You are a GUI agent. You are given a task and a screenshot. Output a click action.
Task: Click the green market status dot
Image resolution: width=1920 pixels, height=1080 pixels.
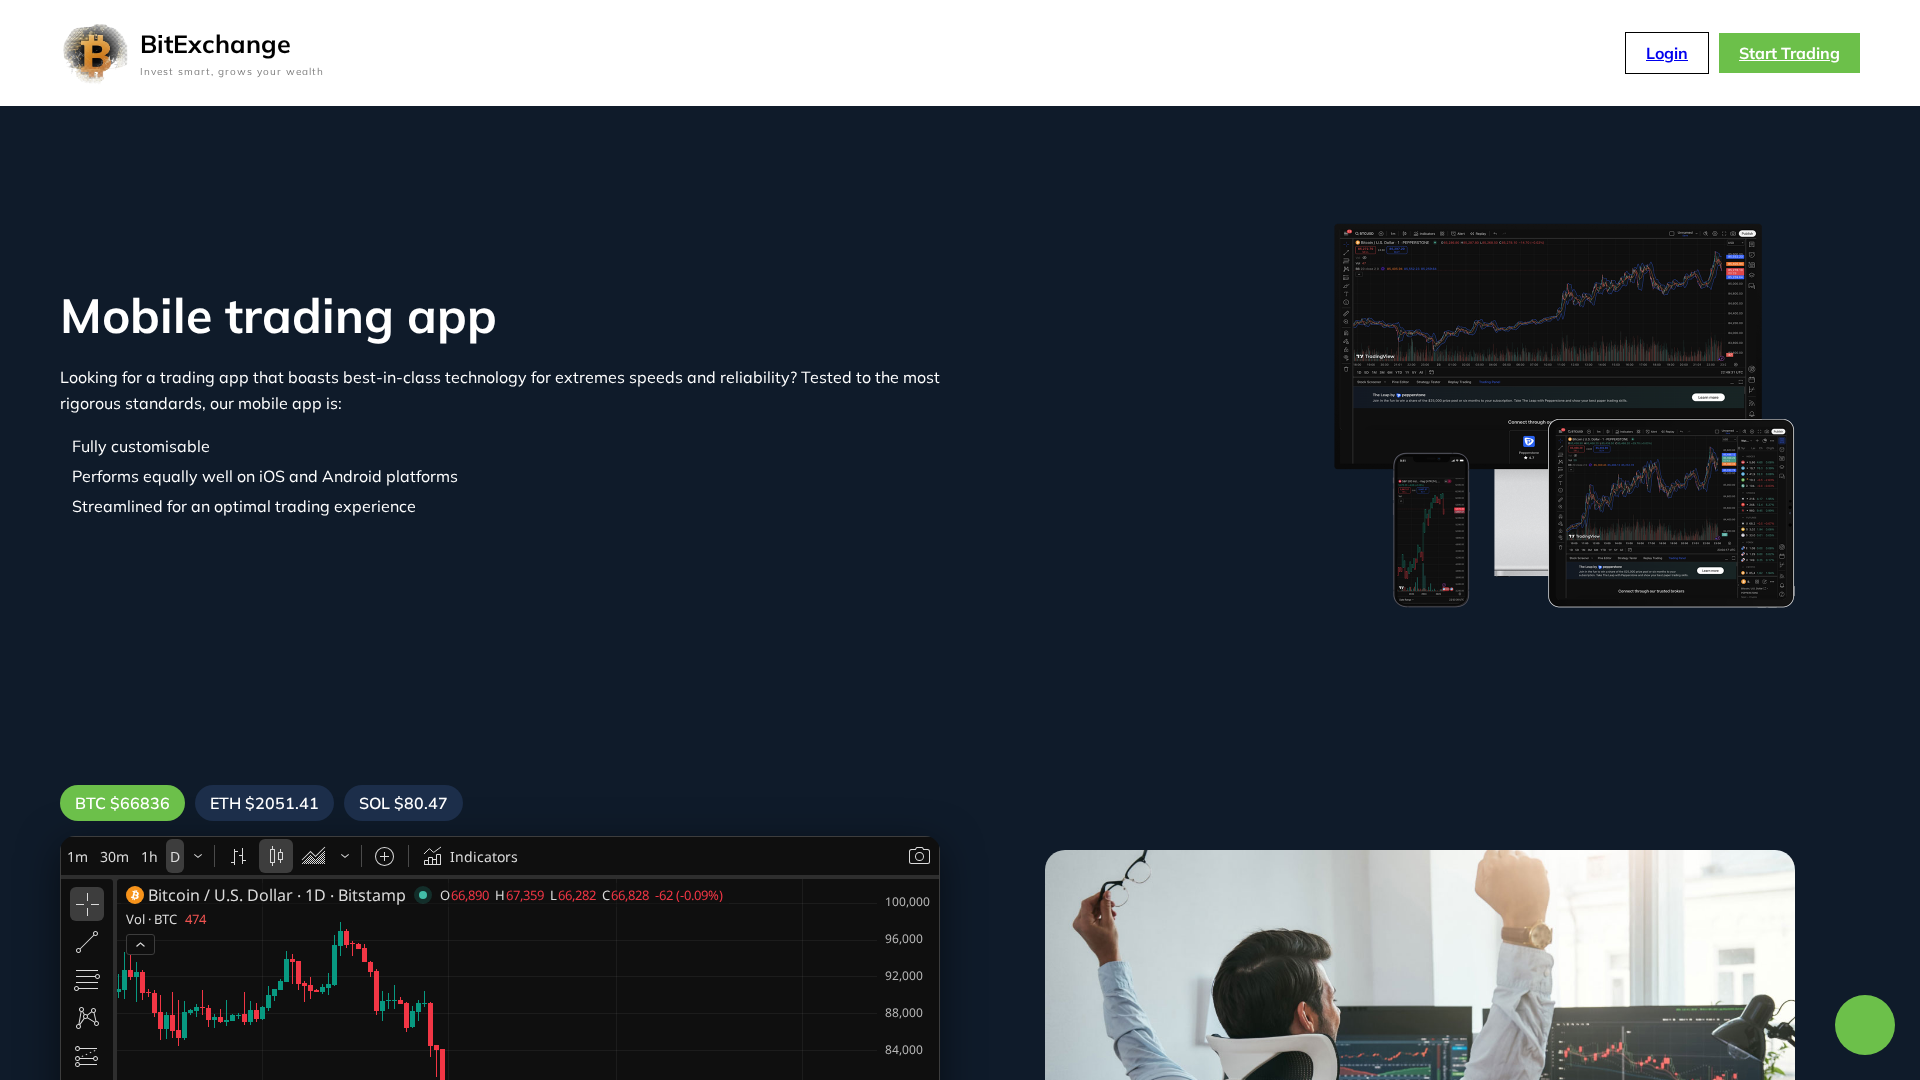(x=423, y=895)
